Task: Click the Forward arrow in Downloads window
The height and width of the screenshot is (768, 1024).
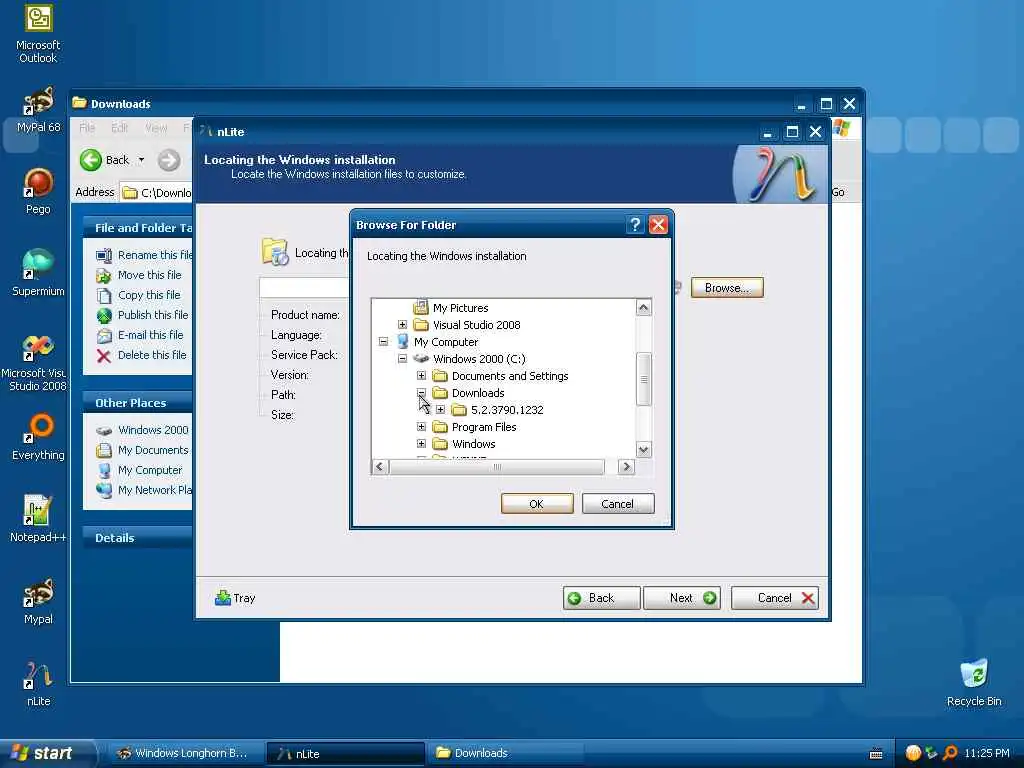Action: pos(168,160)
